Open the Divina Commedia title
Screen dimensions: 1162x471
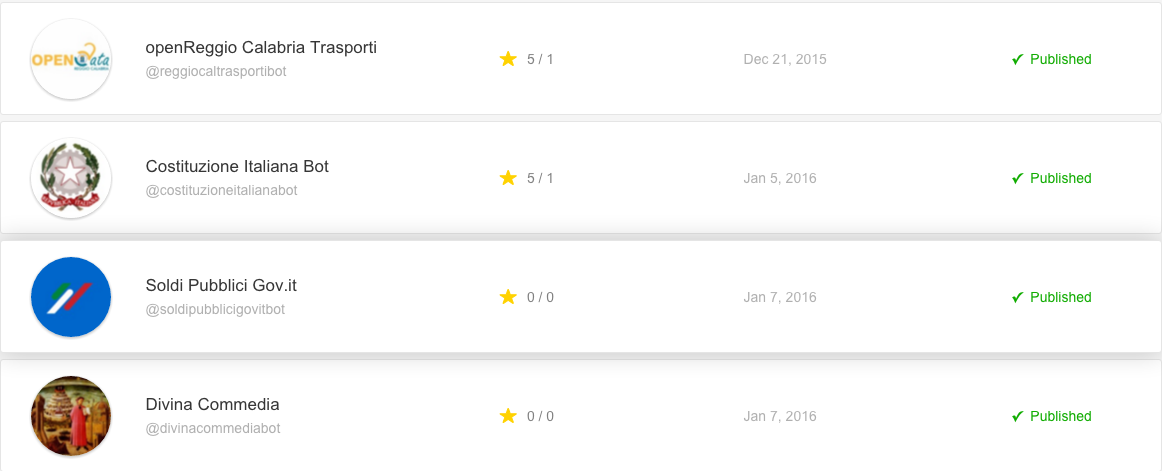213,405
